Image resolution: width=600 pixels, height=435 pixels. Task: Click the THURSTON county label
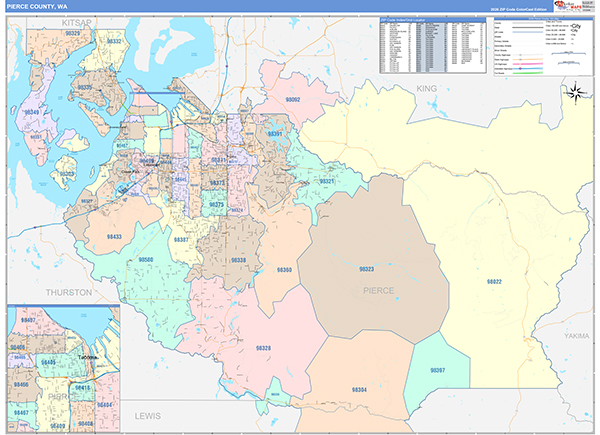click(x=68, y=292)
